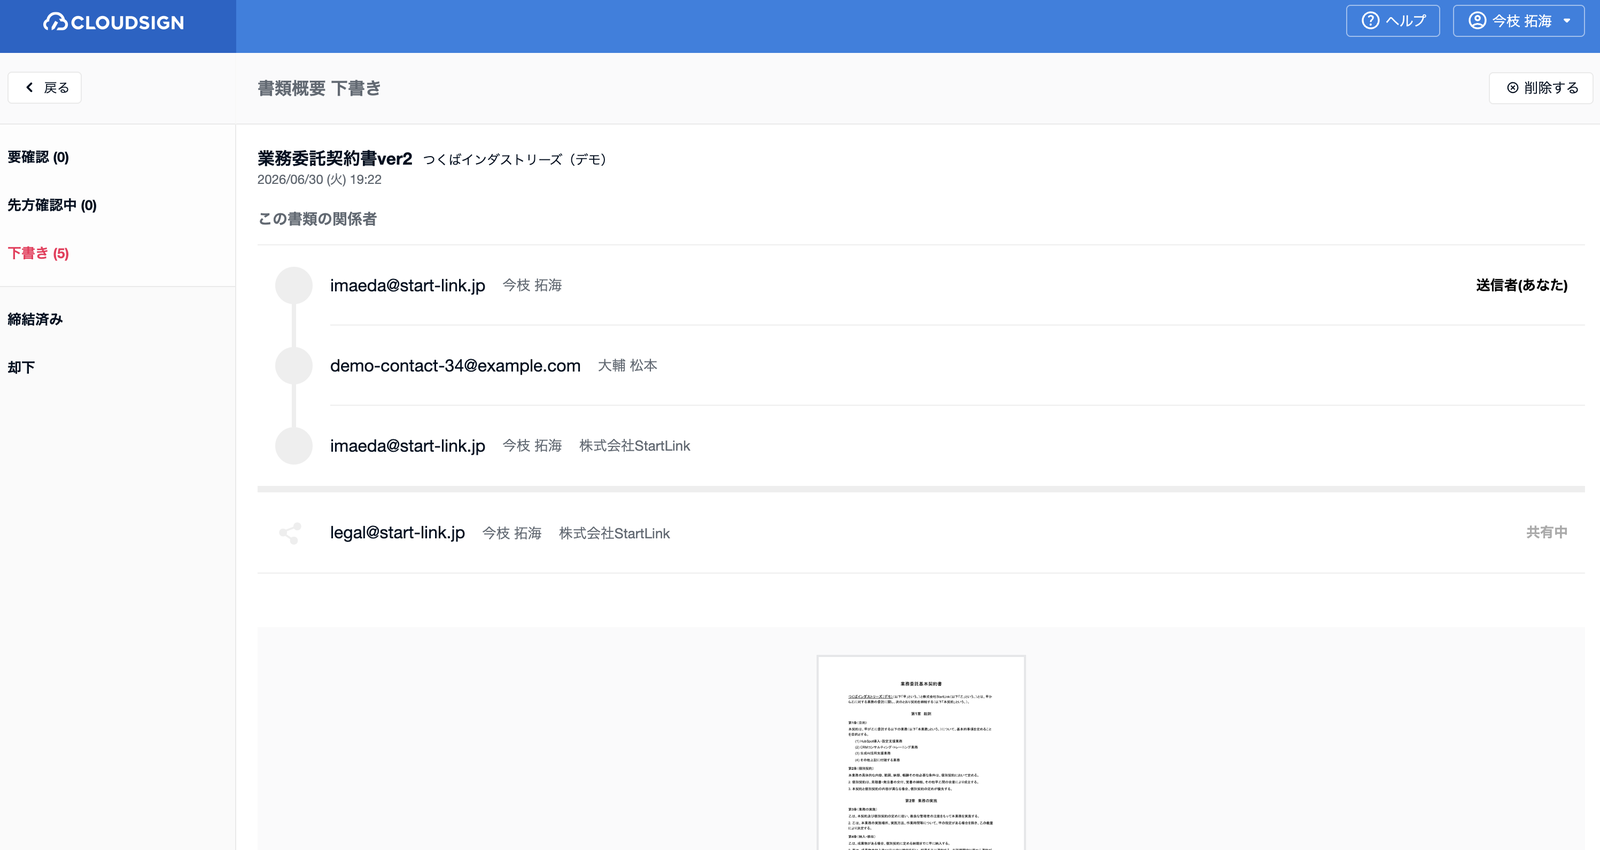Image resolution: width=1600 pixels, height=850 pixels.
Task: Click the 株式会社StartLink signer avatar circle
Action: click(x=294, y=445)
